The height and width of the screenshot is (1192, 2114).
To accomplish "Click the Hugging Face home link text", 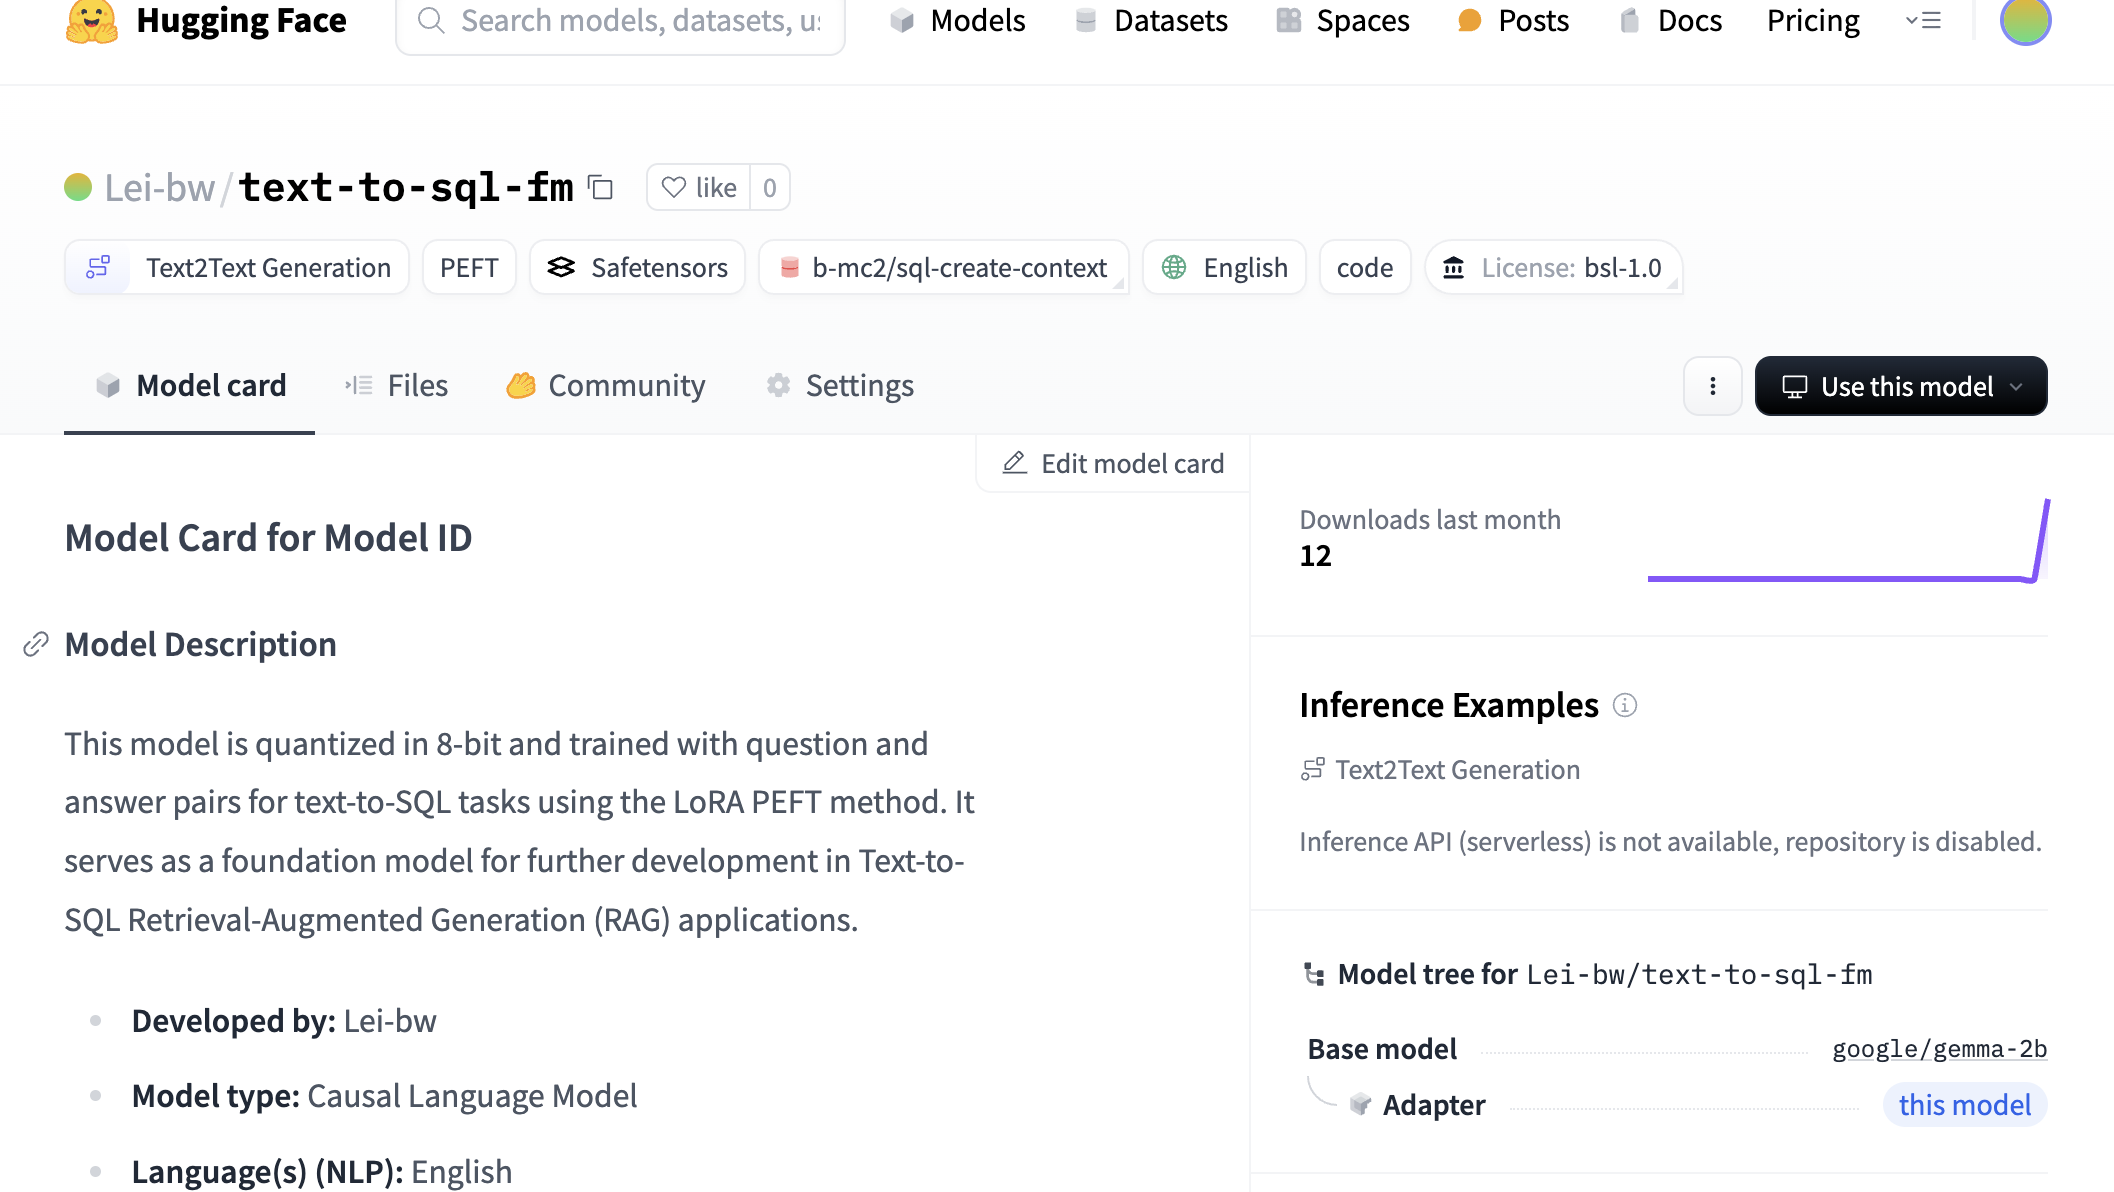I will click(241, 20).
